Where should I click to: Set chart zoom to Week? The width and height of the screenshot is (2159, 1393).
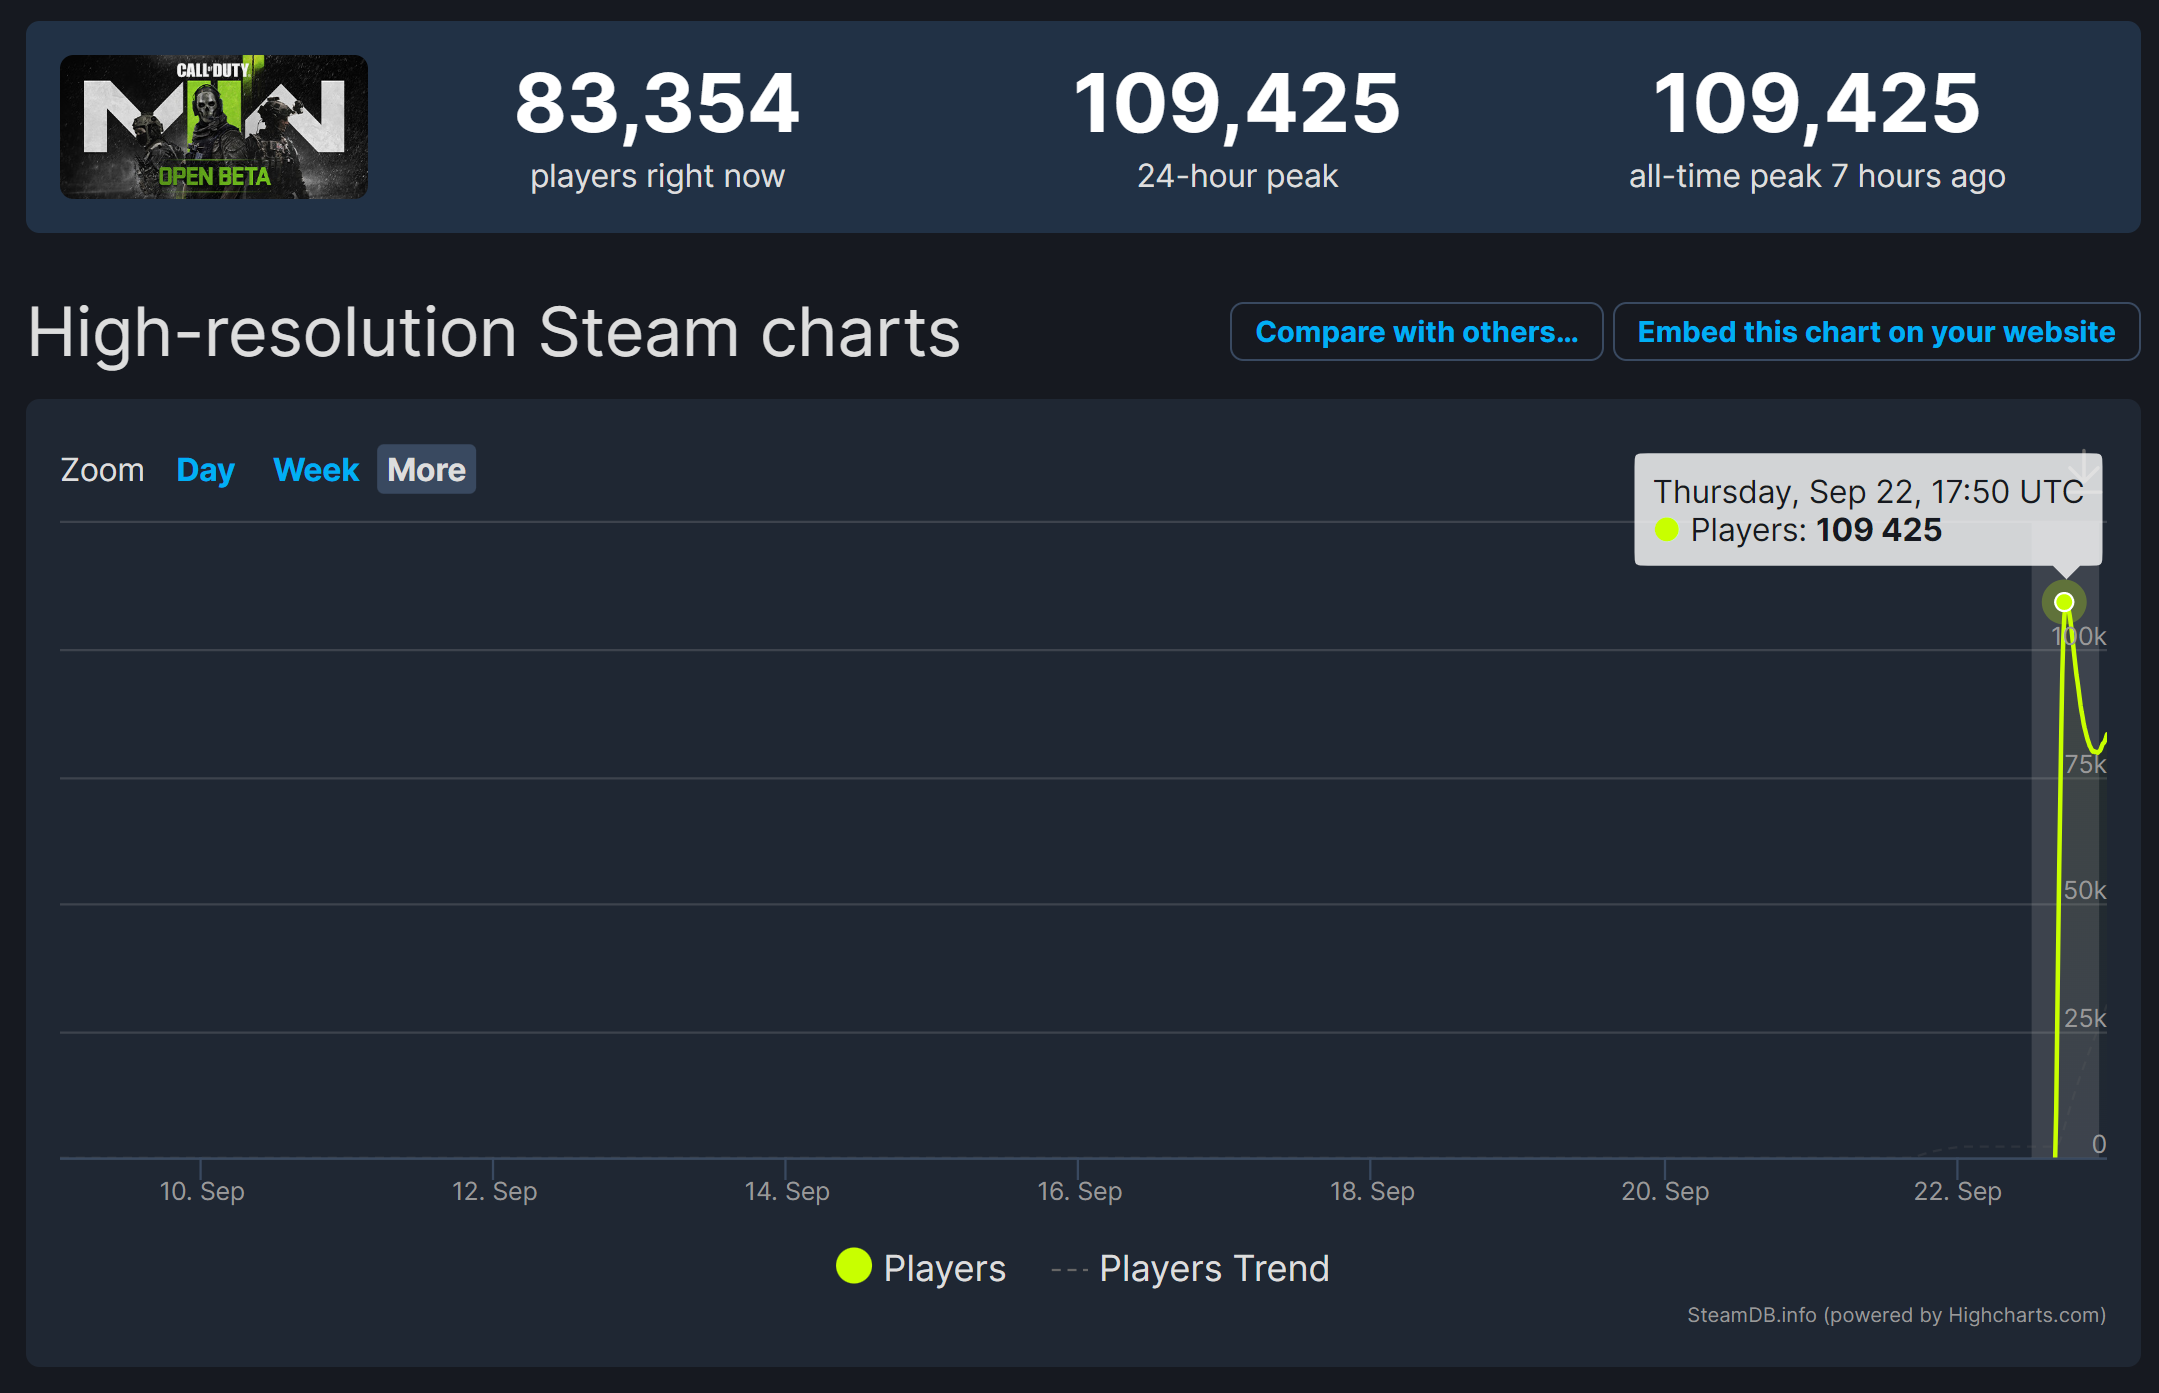point(316,470)
